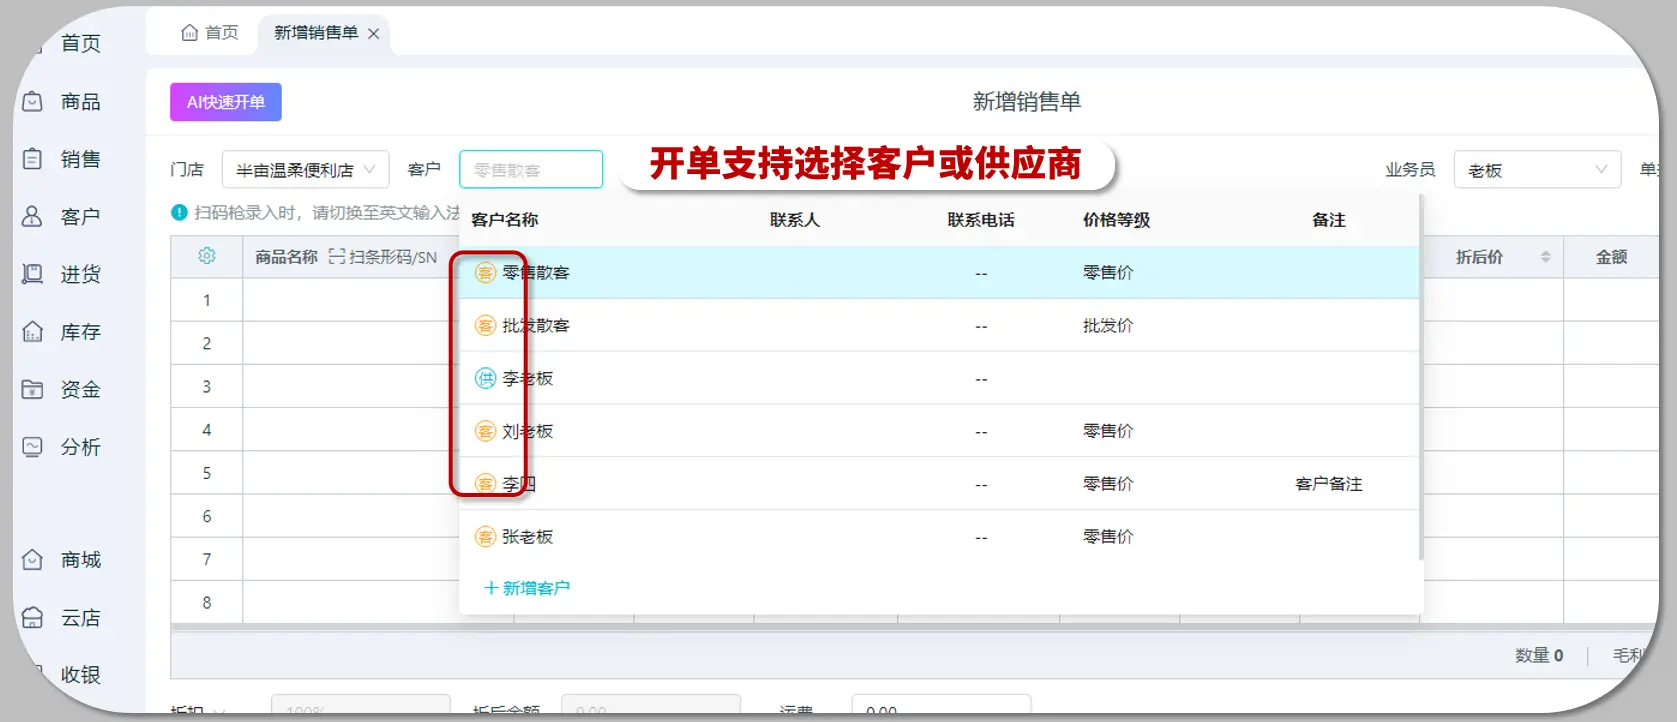Open the 分析 analysis icon

[33, 447]
